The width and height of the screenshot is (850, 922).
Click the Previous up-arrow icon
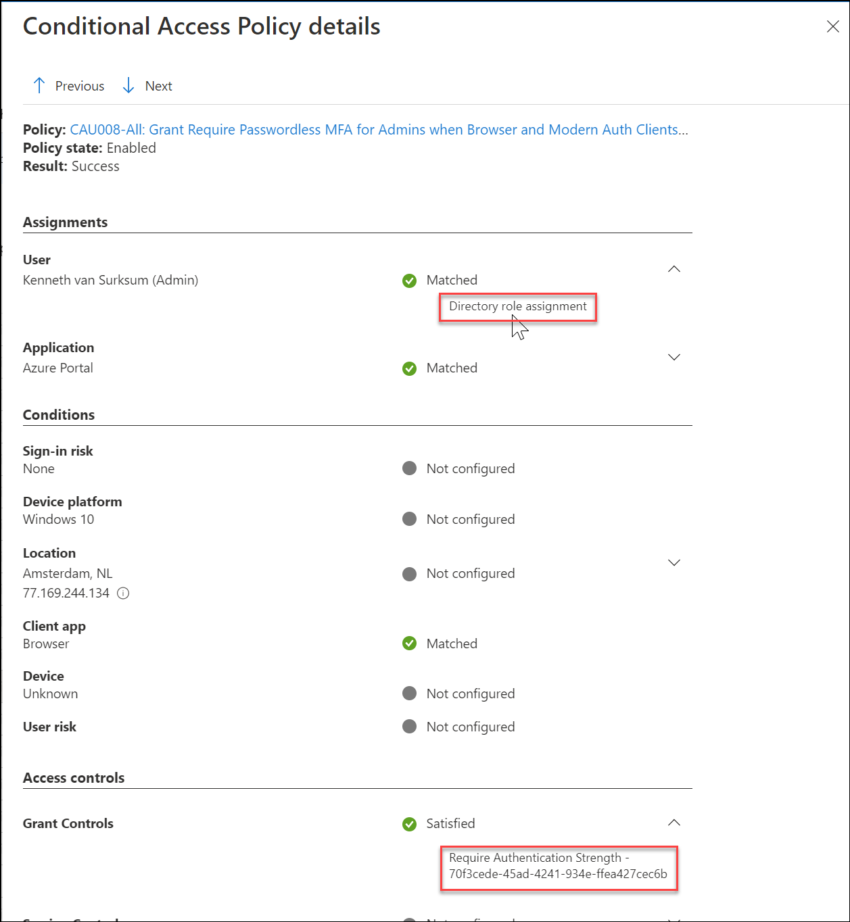pos(38,85)
